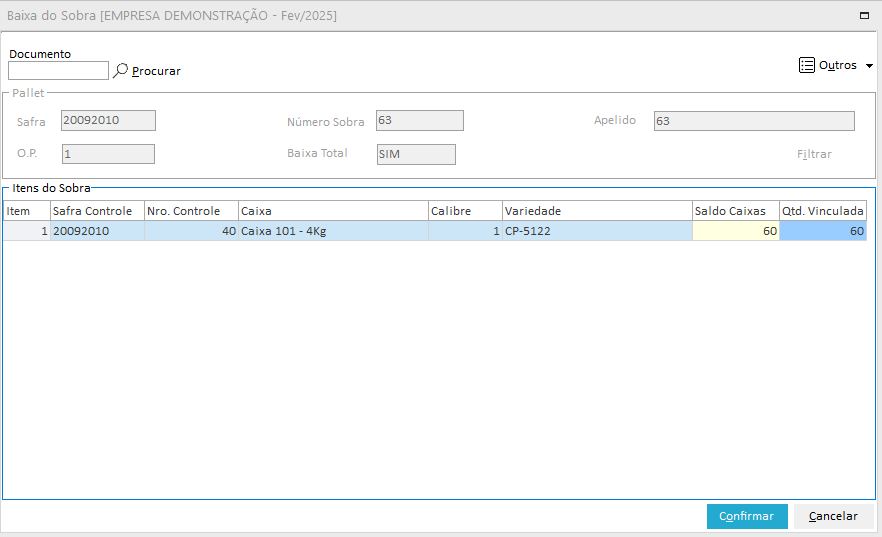Expand the Outros dropdown arrow
882x537 pixels.
(869, 66)
